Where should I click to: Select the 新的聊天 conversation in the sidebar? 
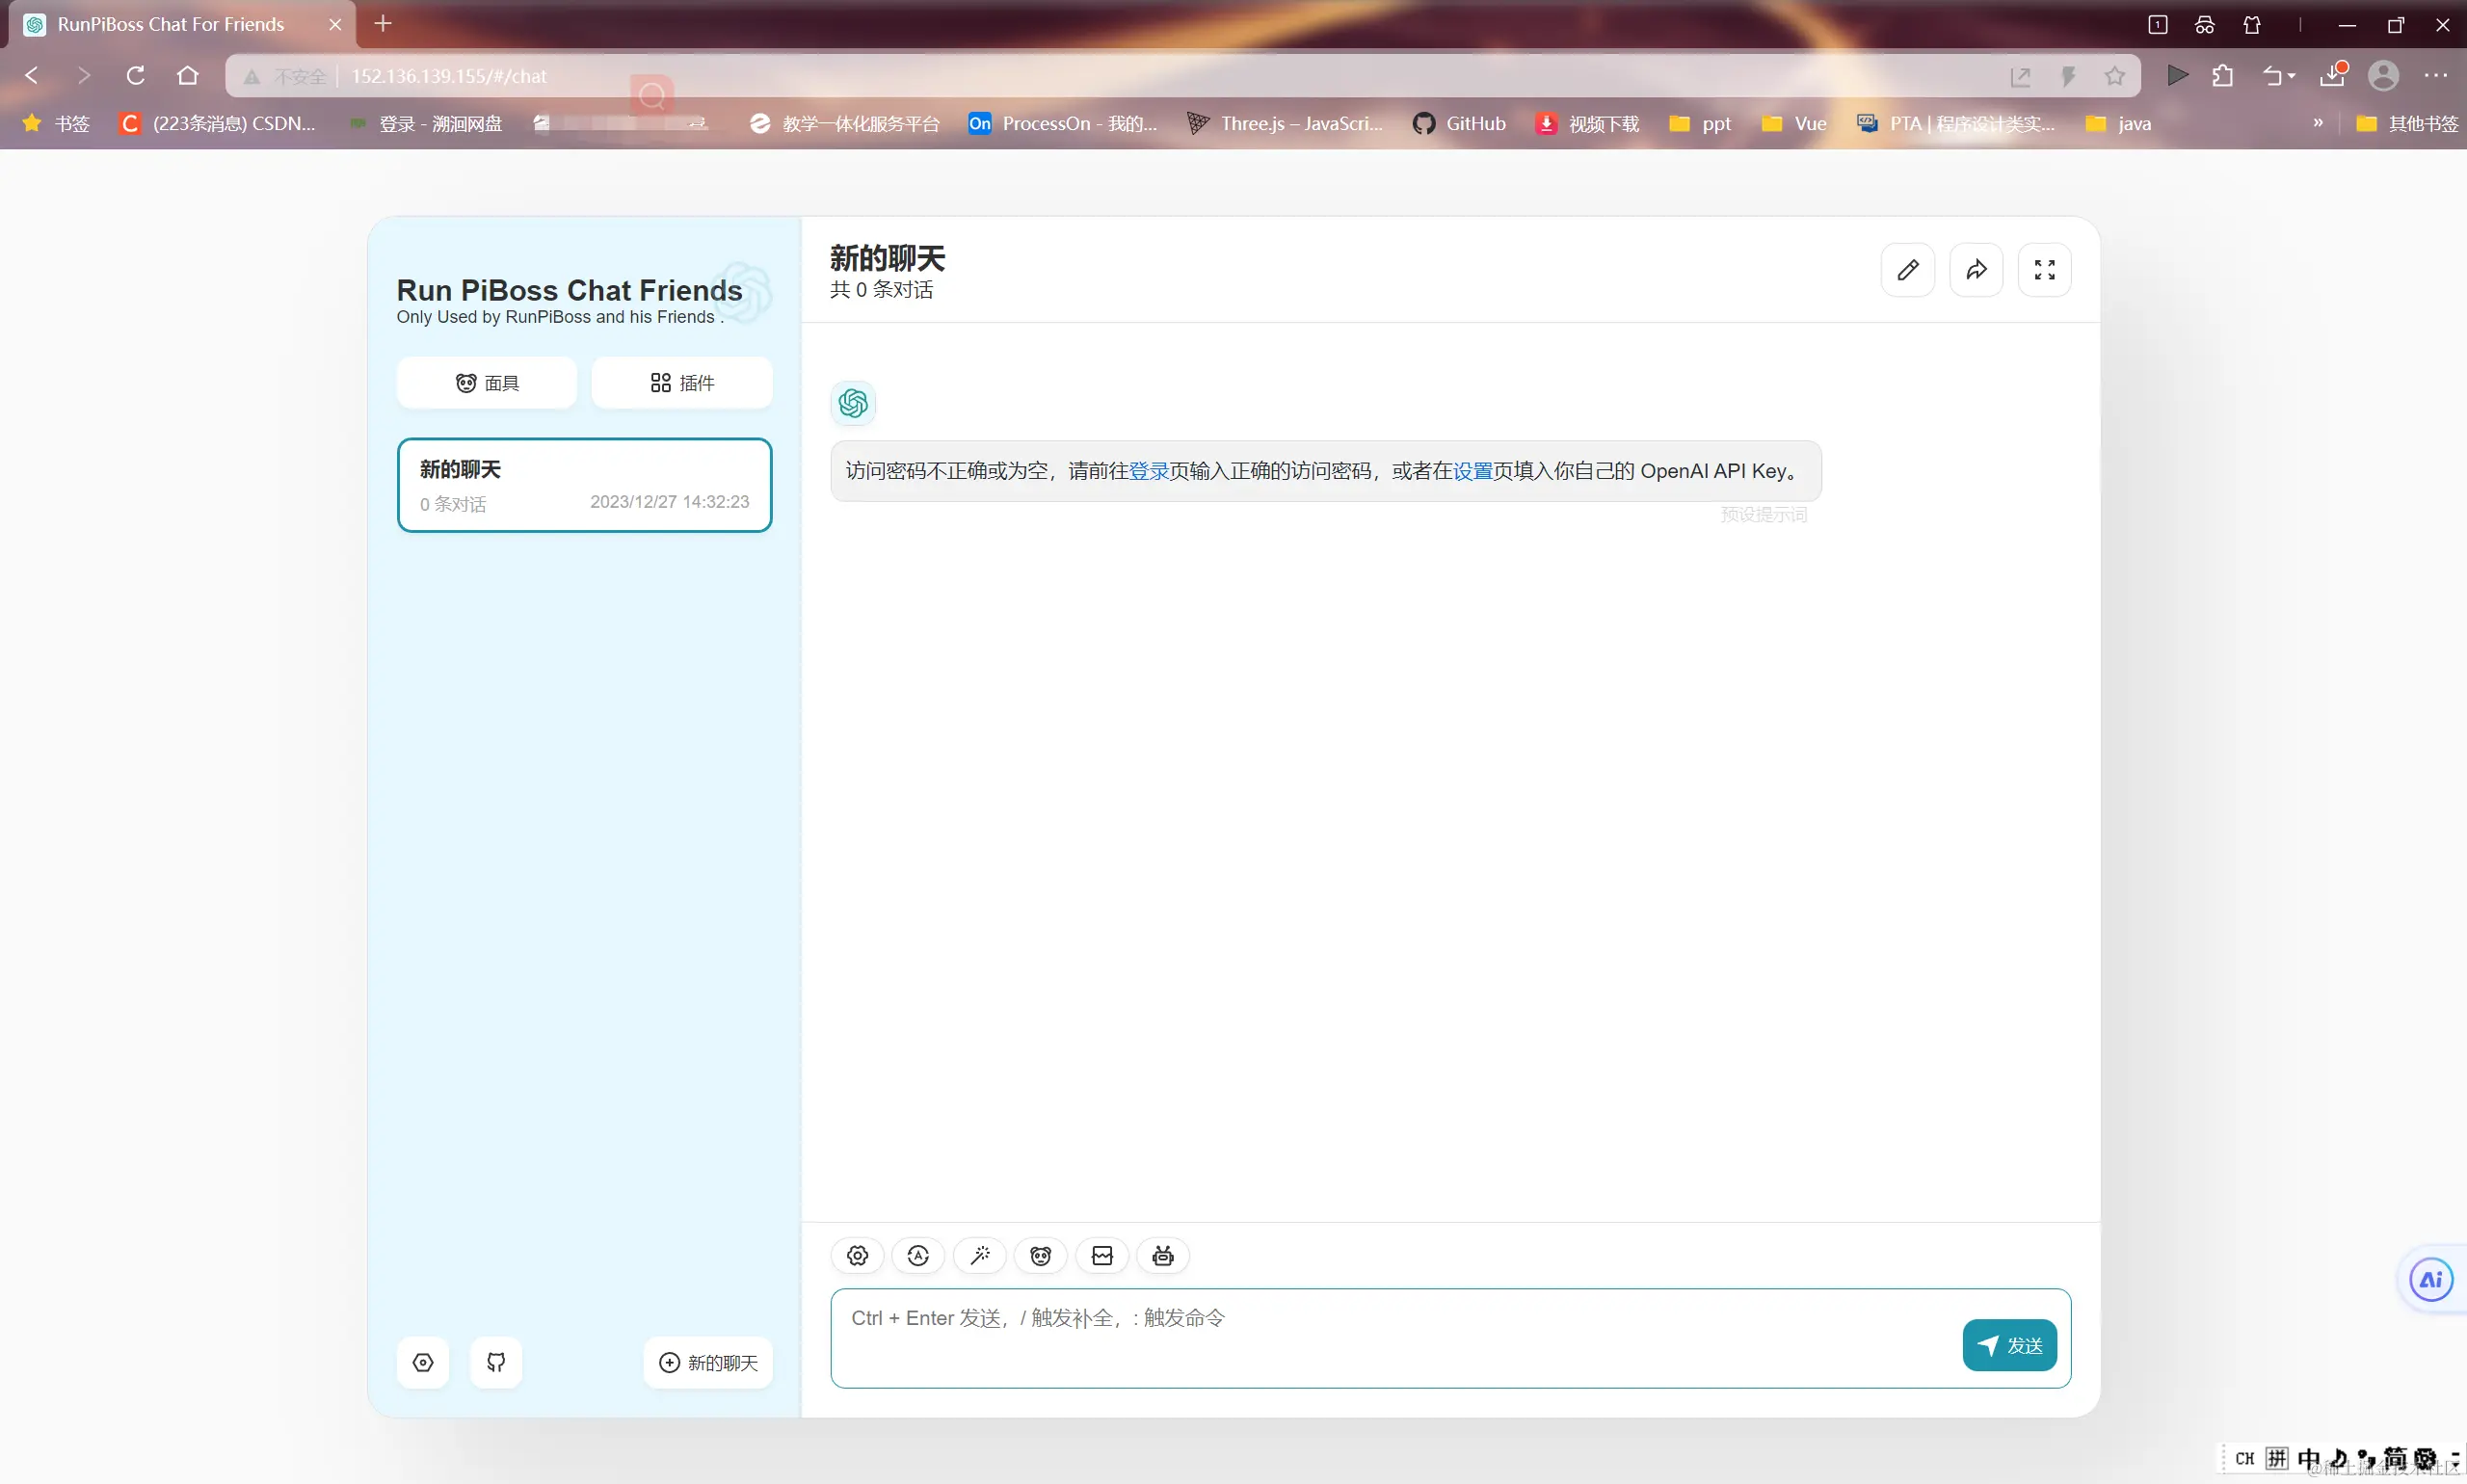pos(584,485)
